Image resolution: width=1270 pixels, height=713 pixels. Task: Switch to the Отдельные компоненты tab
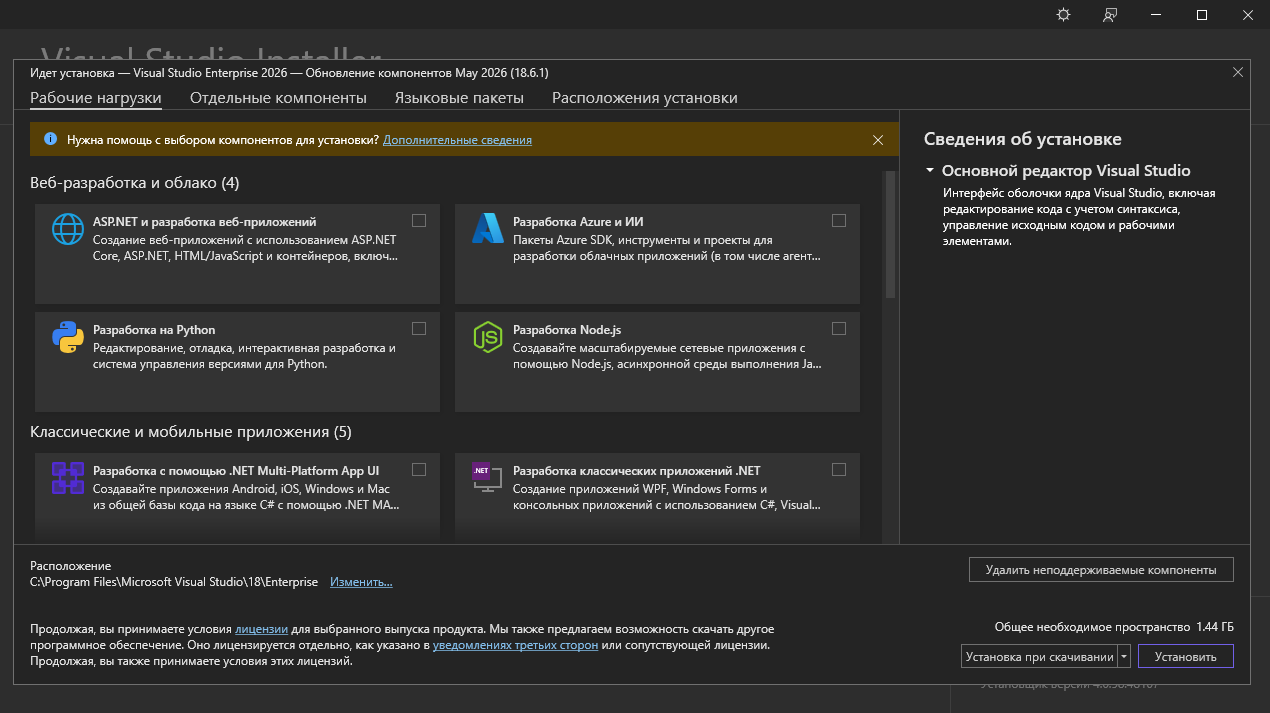[278, 98]
